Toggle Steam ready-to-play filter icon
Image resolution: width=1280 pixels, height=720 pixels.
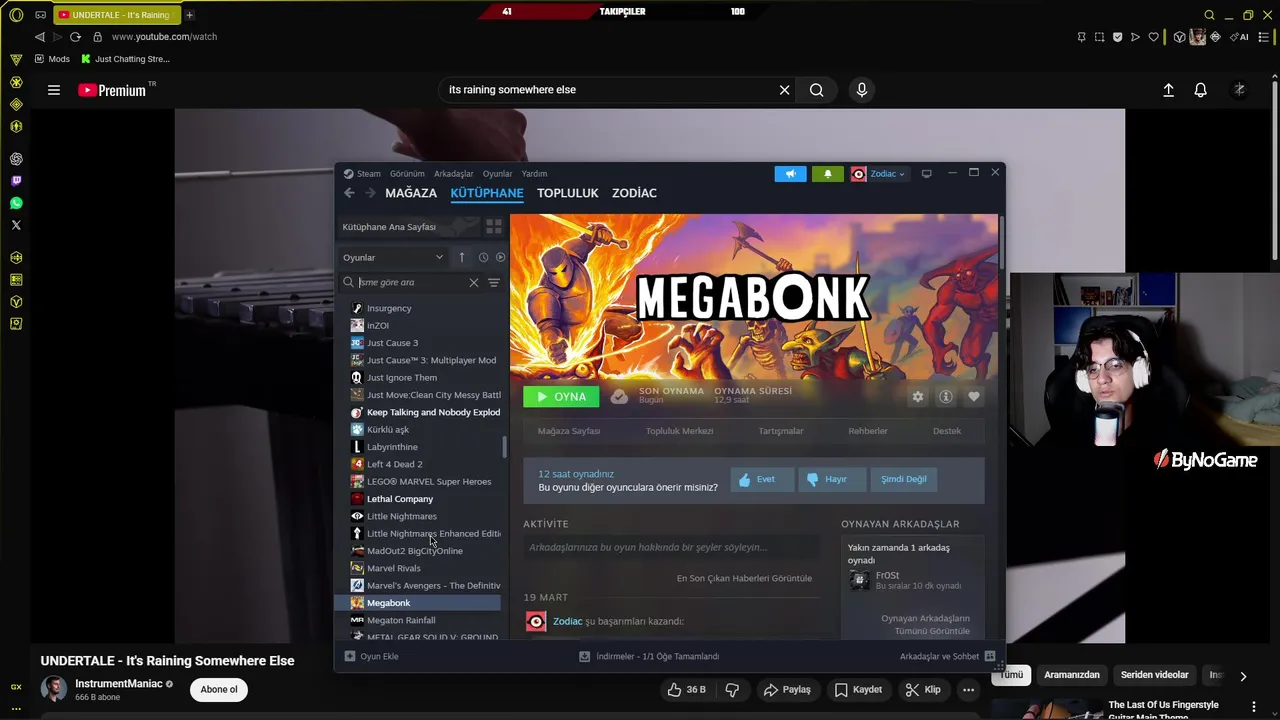pyautogui.click(x=500, y=258)
